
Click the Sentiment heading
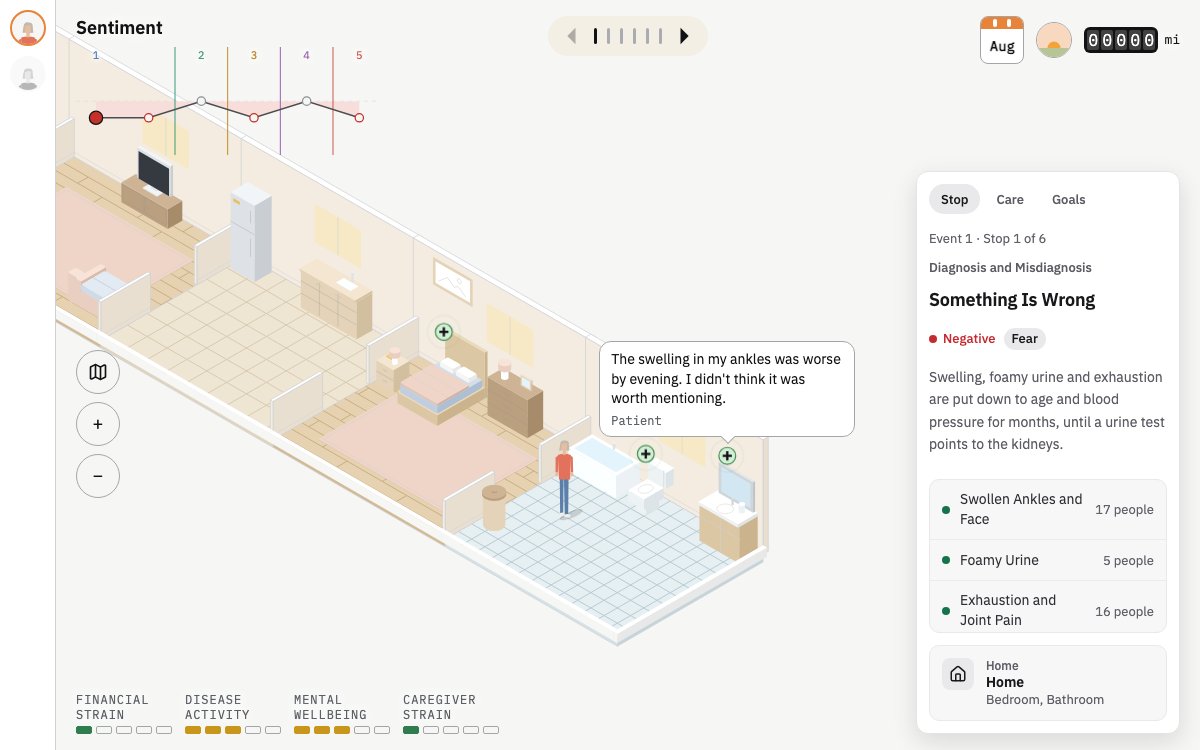[119, 28]
